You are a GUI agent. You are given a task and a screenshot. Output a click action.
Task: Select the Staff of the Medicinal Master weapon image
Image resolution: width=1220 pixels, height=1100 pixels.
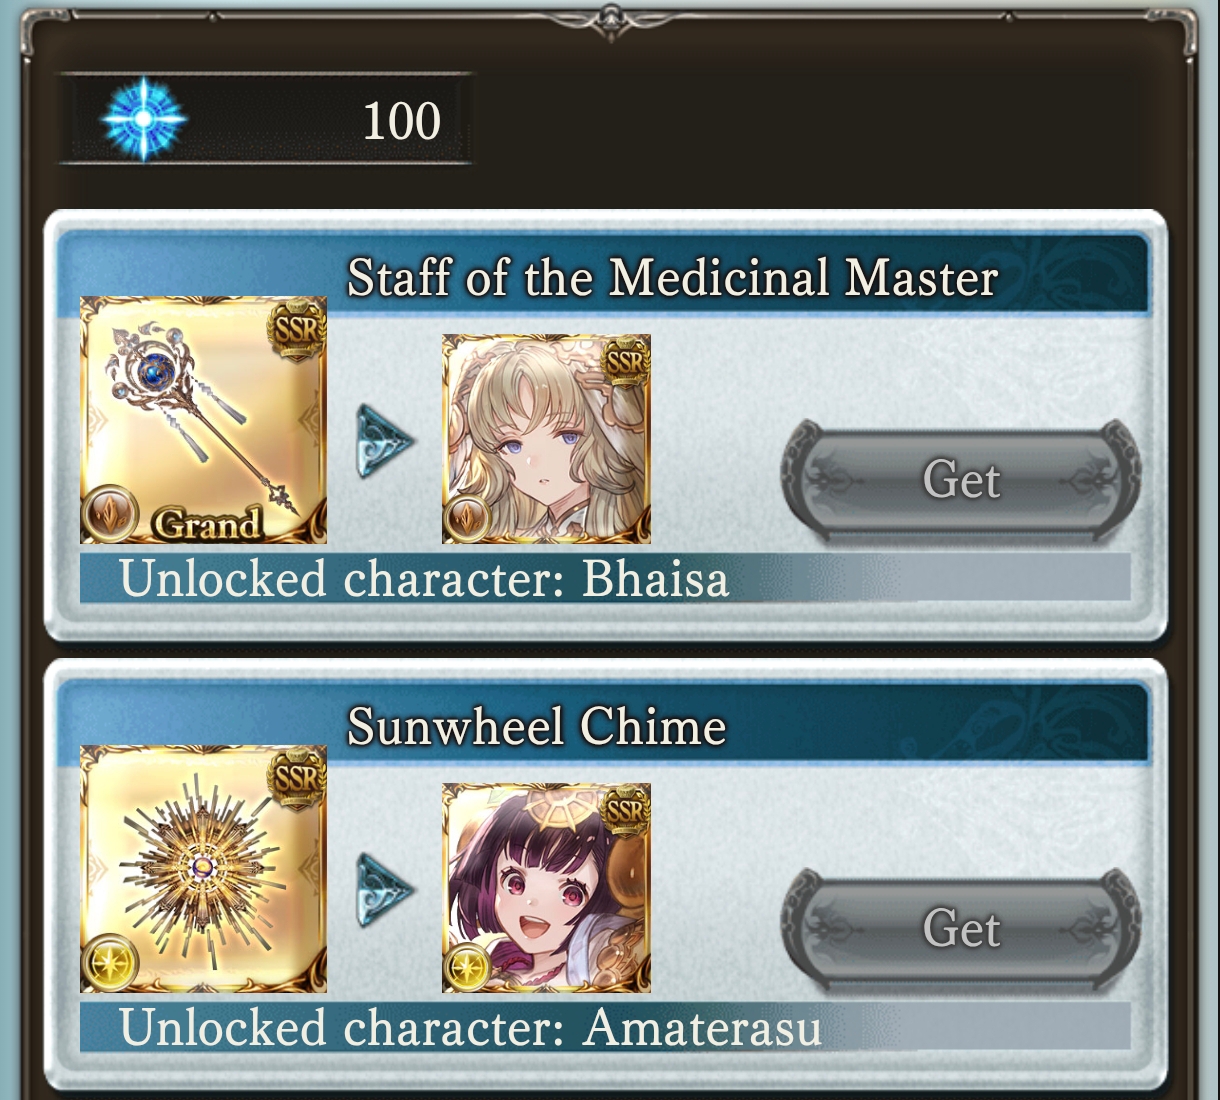tap(203, 420)
